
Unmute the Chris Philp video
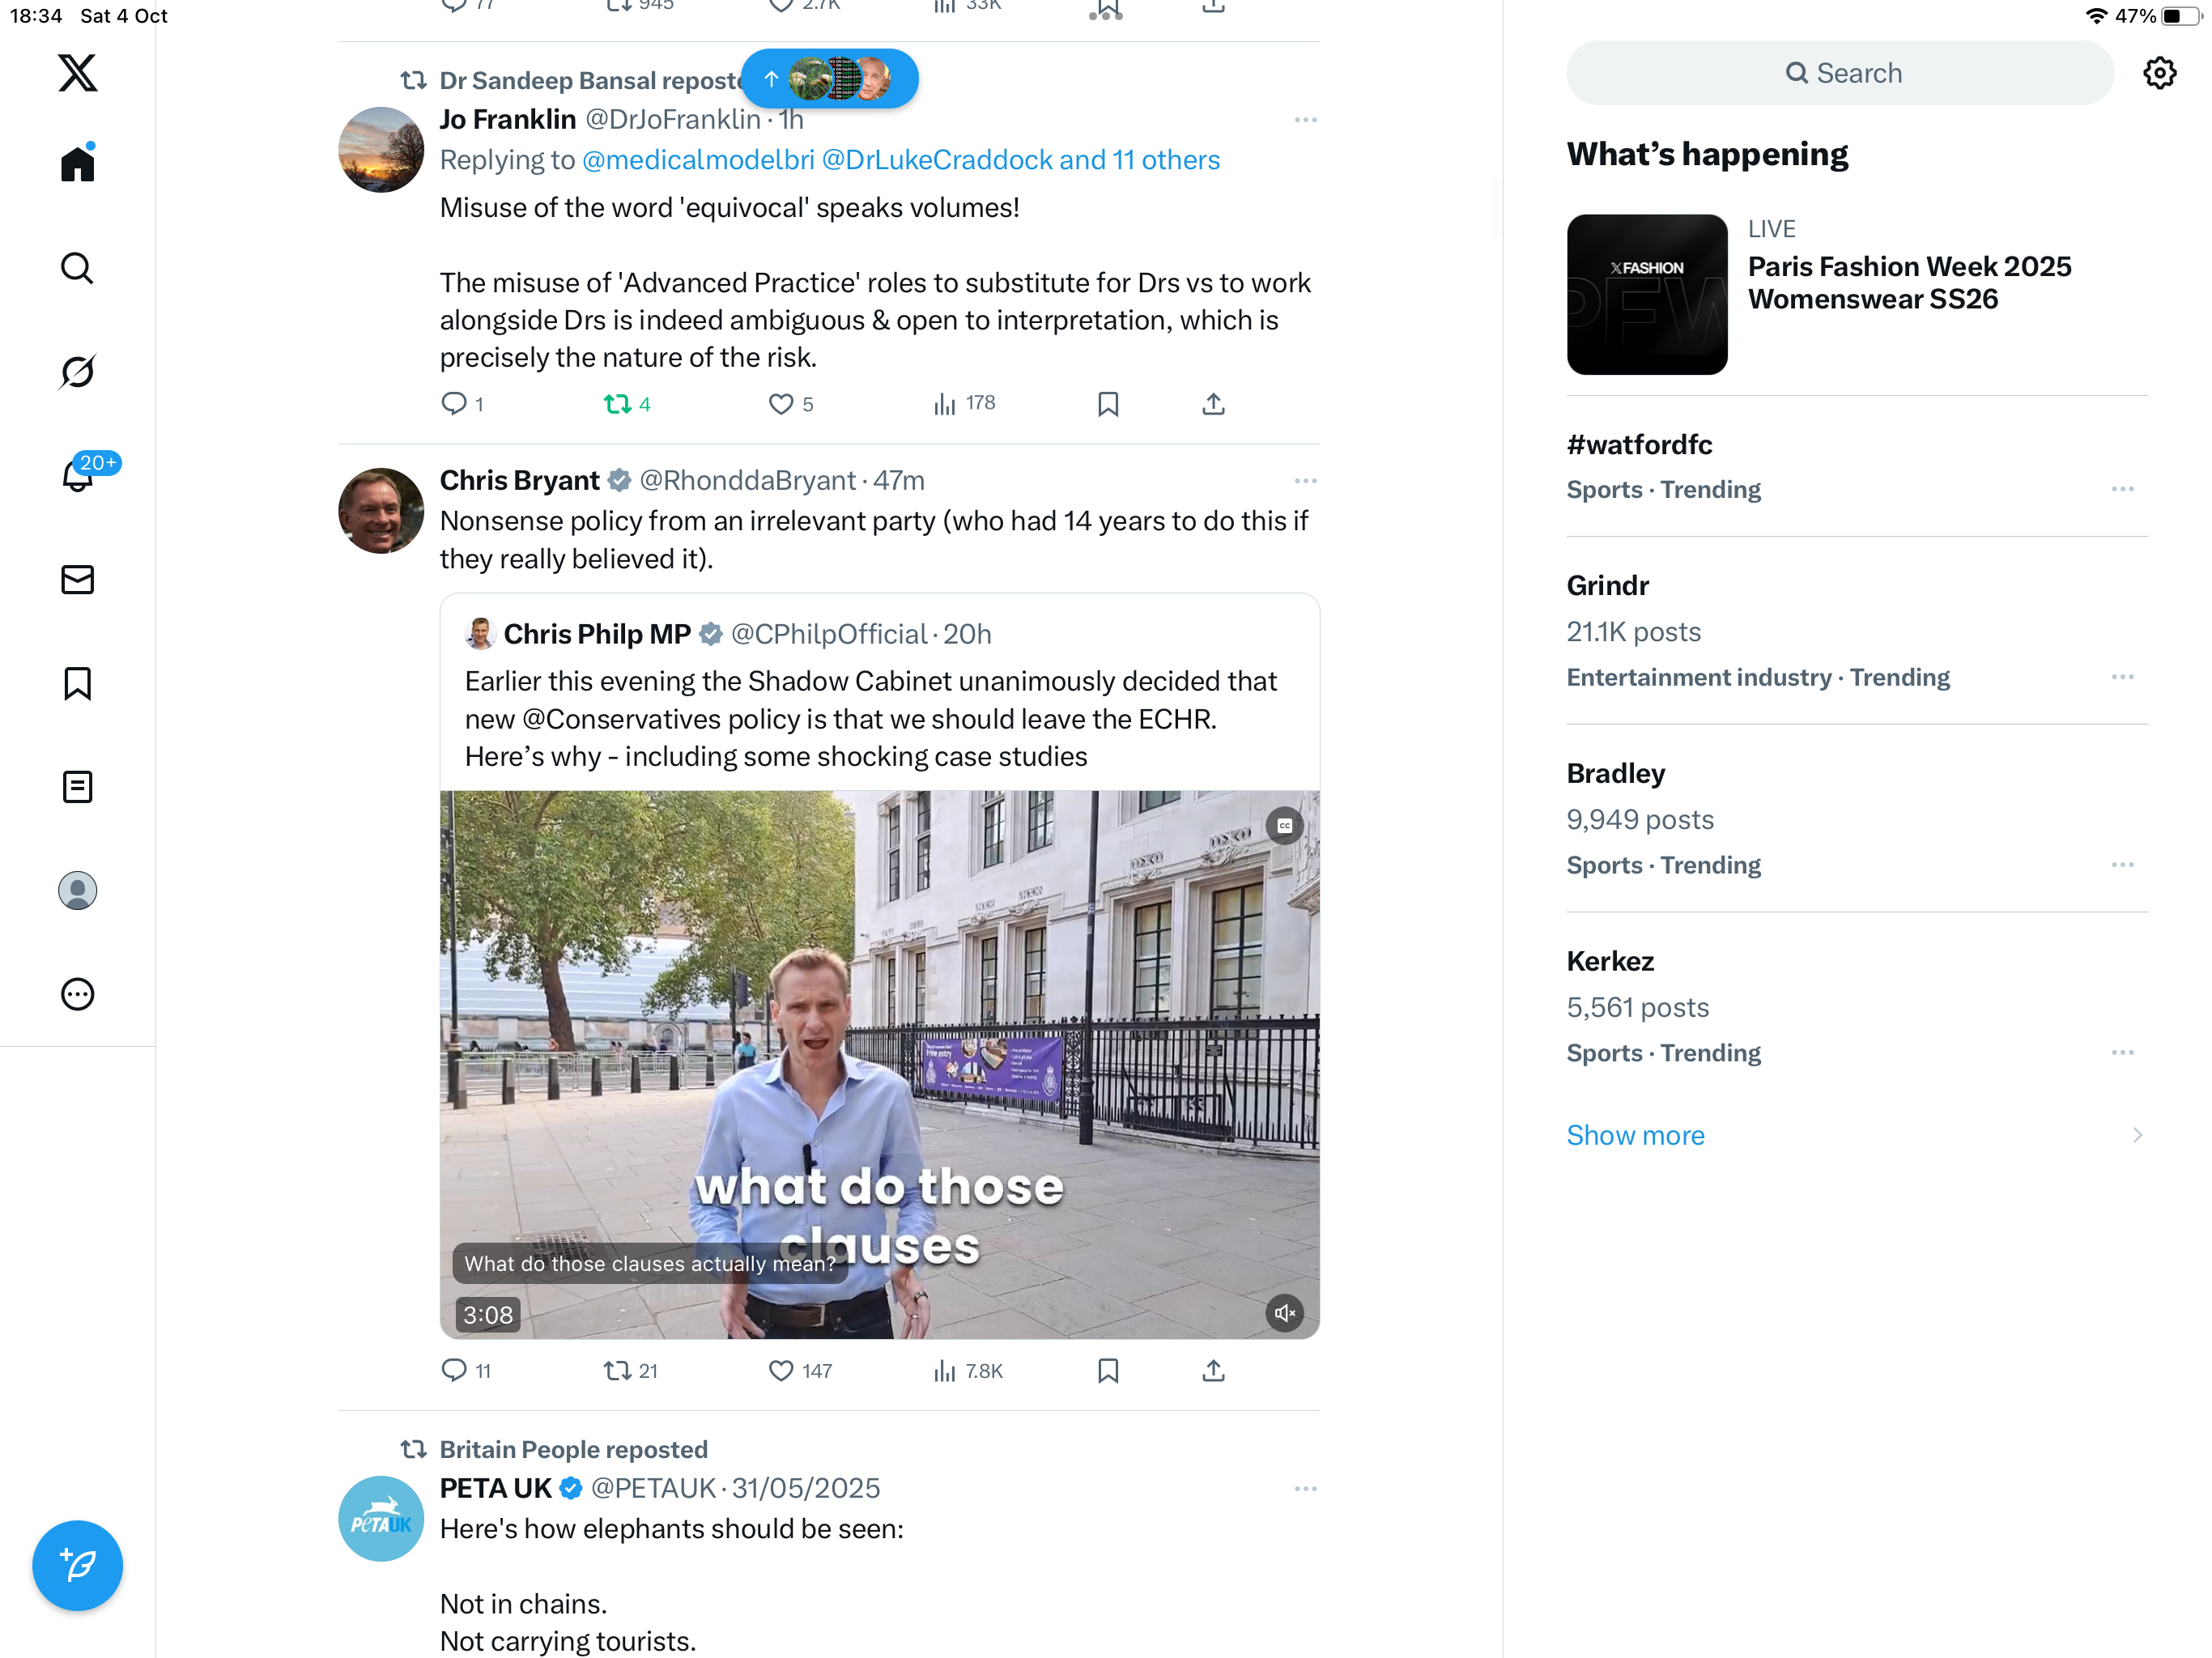pyautogui.click(x=1284, y=1312)
